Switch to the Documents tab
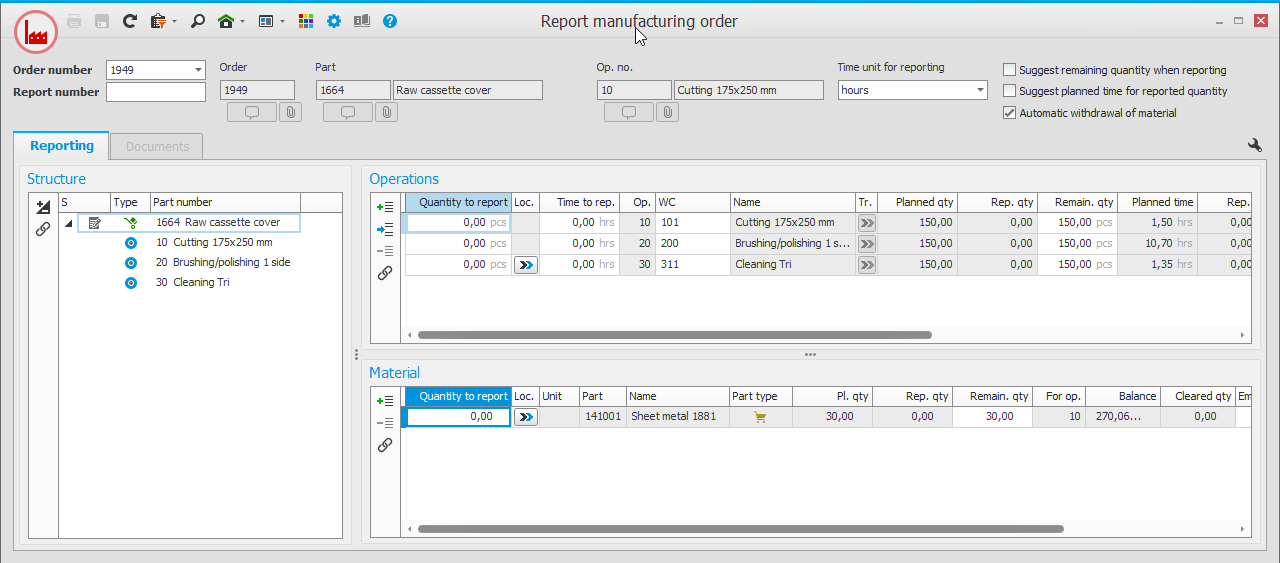The width and height of the screenshot is (1280, 563). pos(157,146)
